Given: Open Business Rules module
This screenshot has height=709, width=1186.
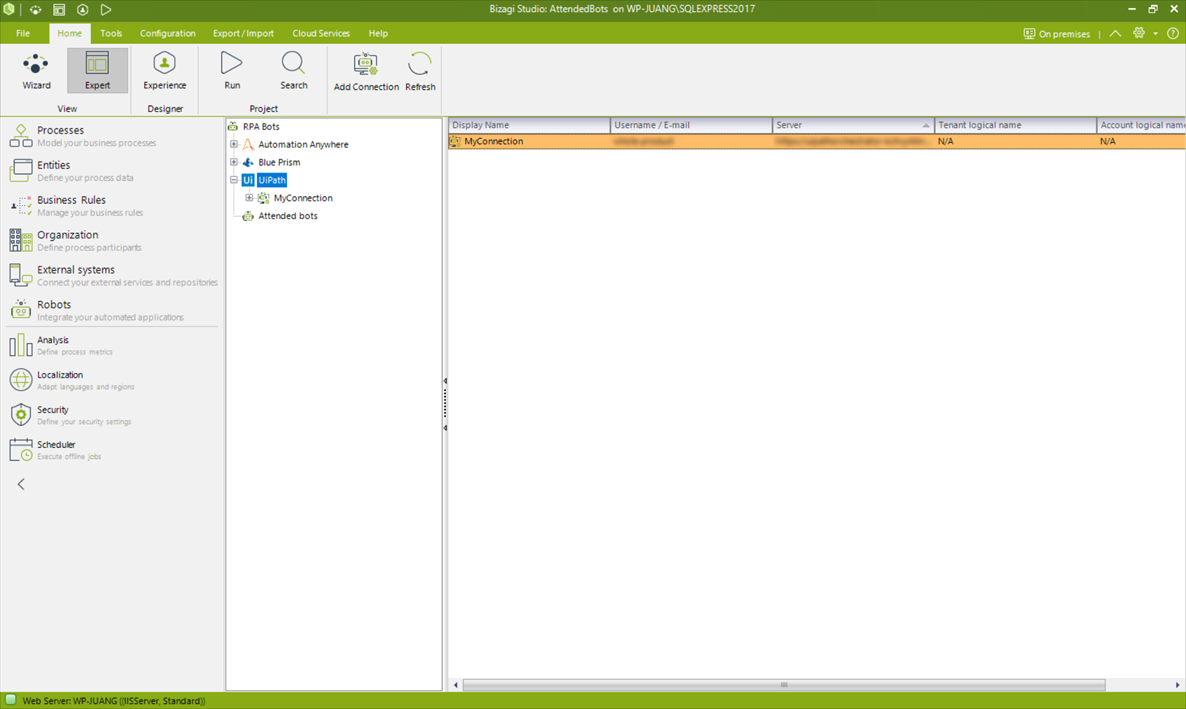Looking at the screenshot, I should coord(112,206).
